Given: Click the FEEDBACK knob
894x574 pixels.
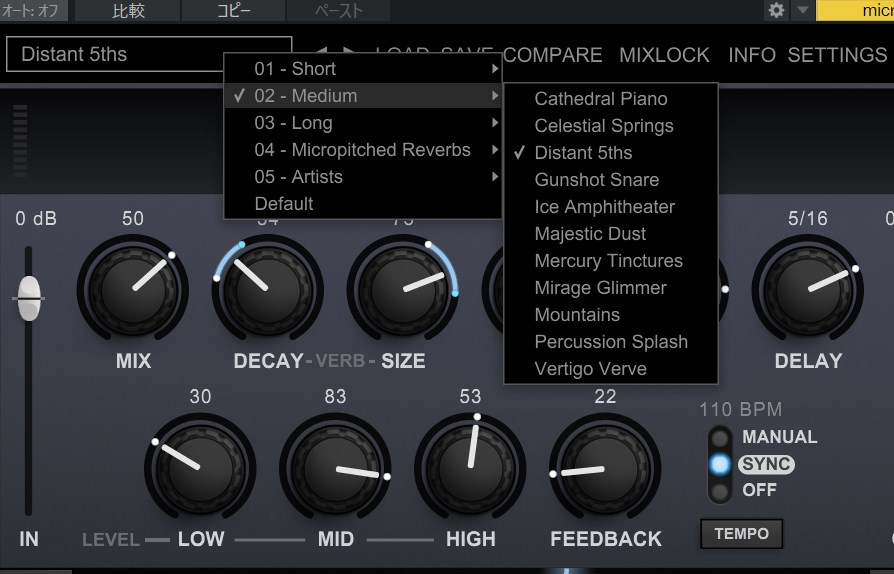Looking at the screenshot, I should tap(605, 467).
